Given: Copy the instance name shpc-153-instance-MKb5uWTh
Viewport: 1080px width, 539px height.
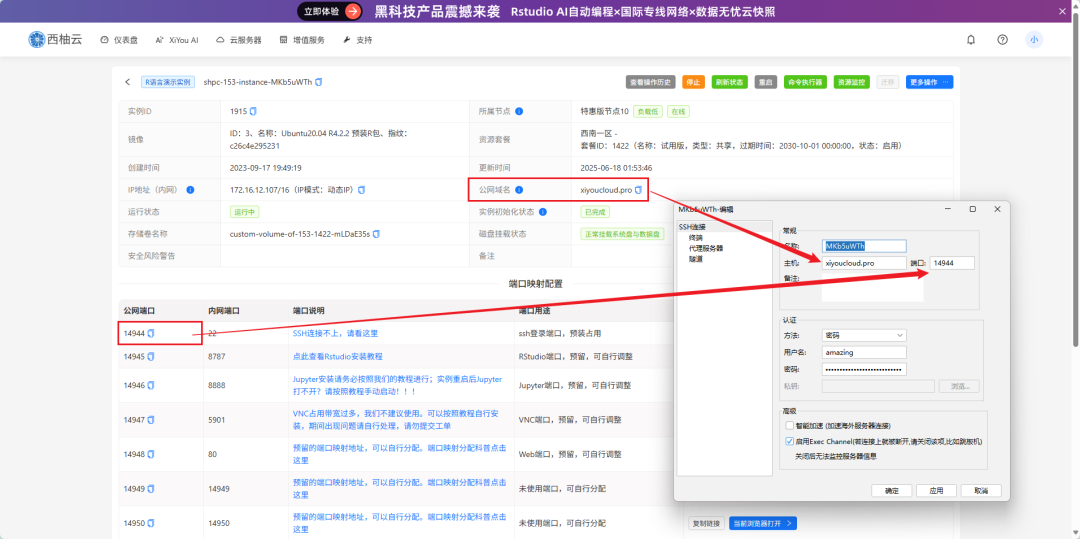Looking at the screenshot, I should [x=318, y=82].
